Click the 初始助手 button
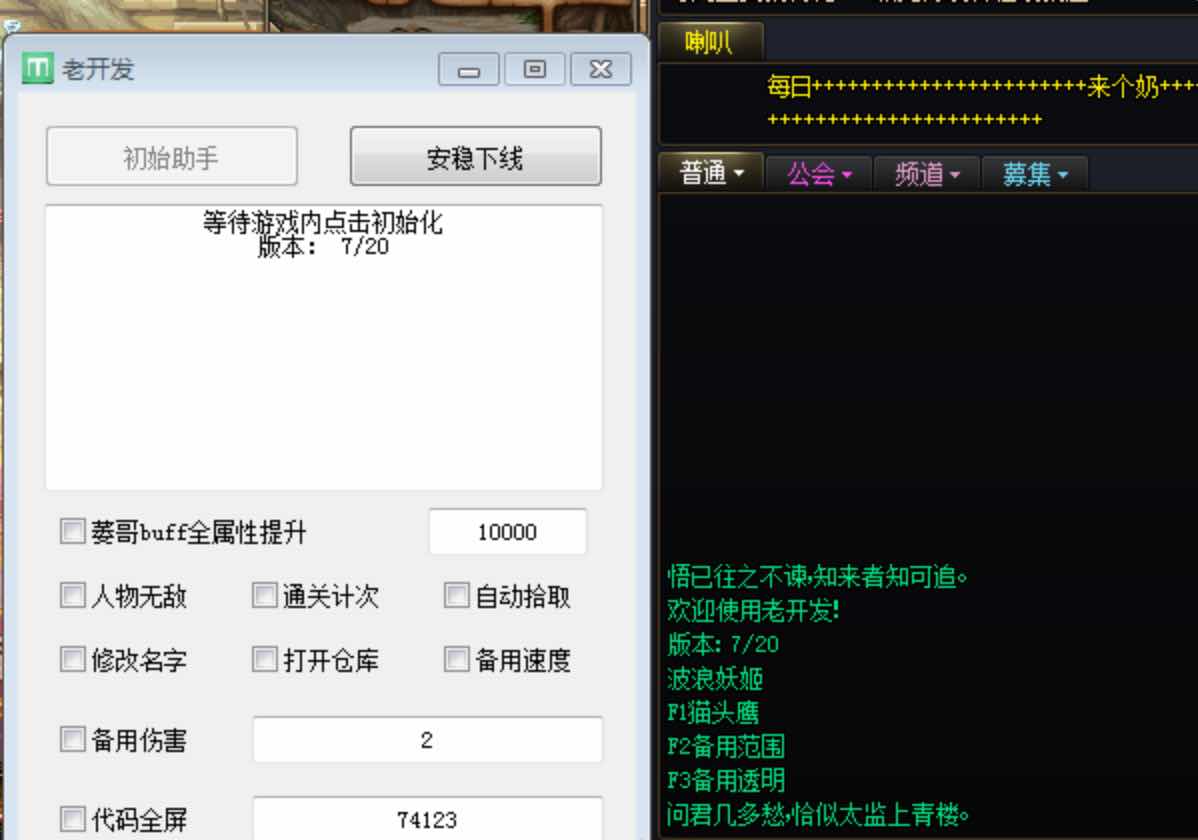The width and height of the screenshot is (1198, 840). [172, 157]
